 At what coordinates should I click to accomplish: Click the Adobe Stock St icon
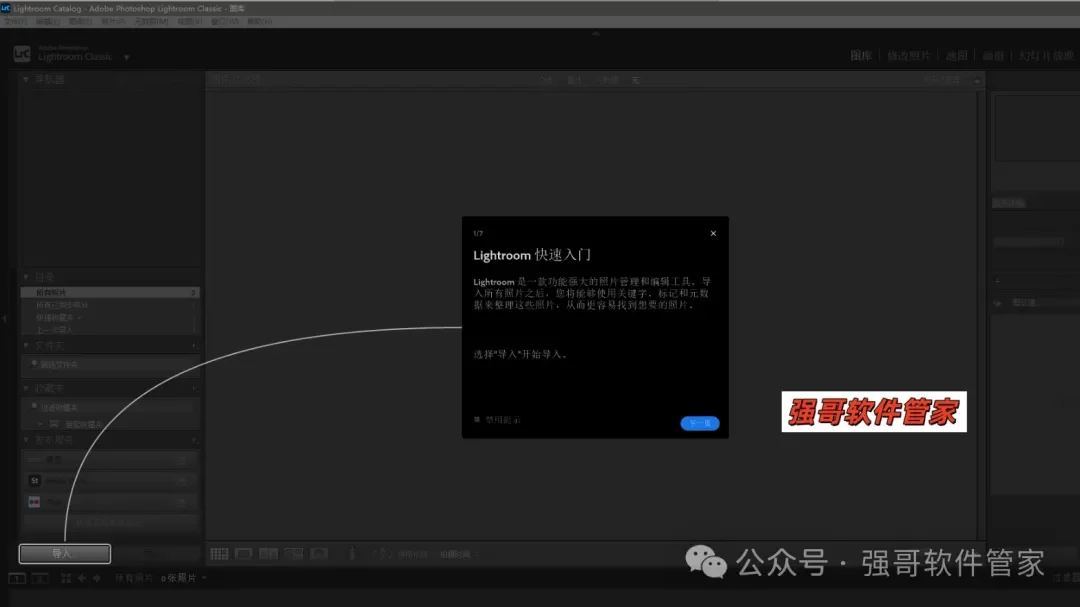pos(34,480)
